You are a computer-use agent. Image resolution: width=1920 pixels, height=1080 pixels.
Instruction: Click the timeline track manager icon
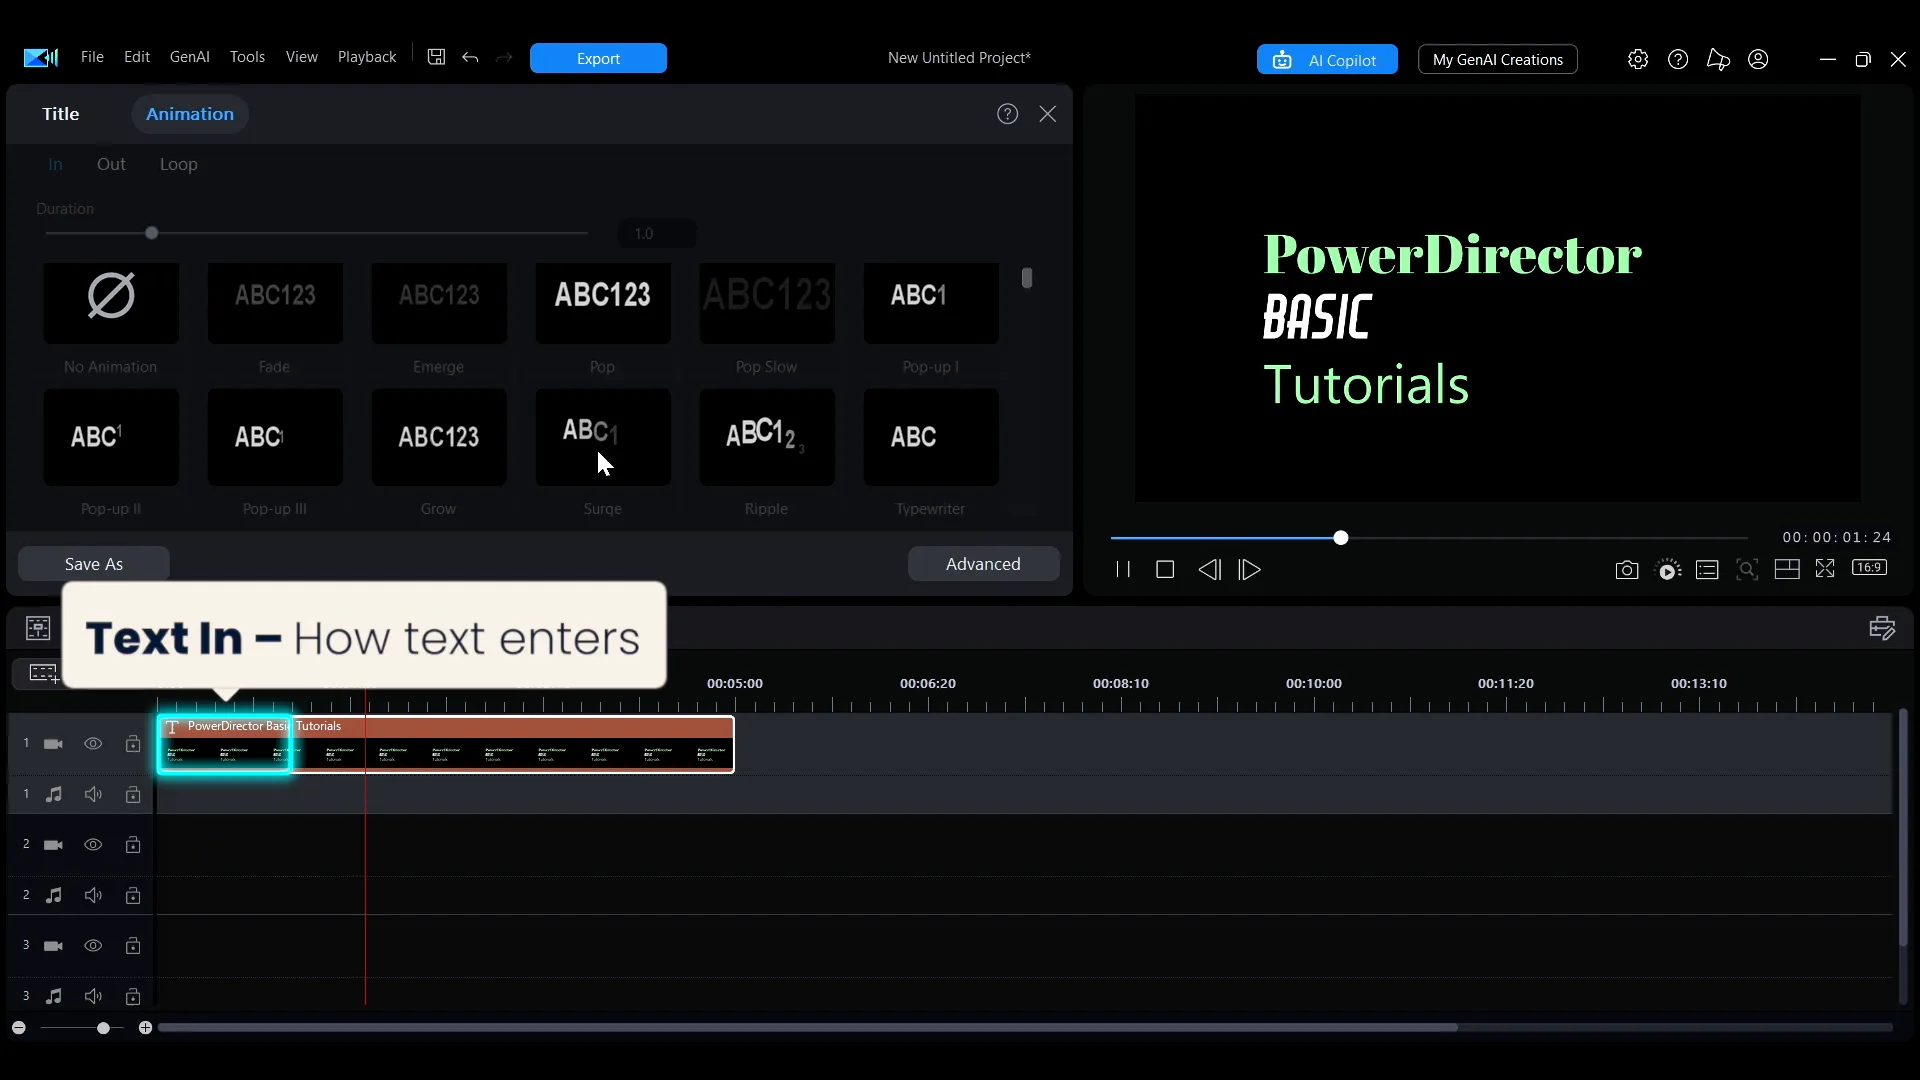point(38,627)
